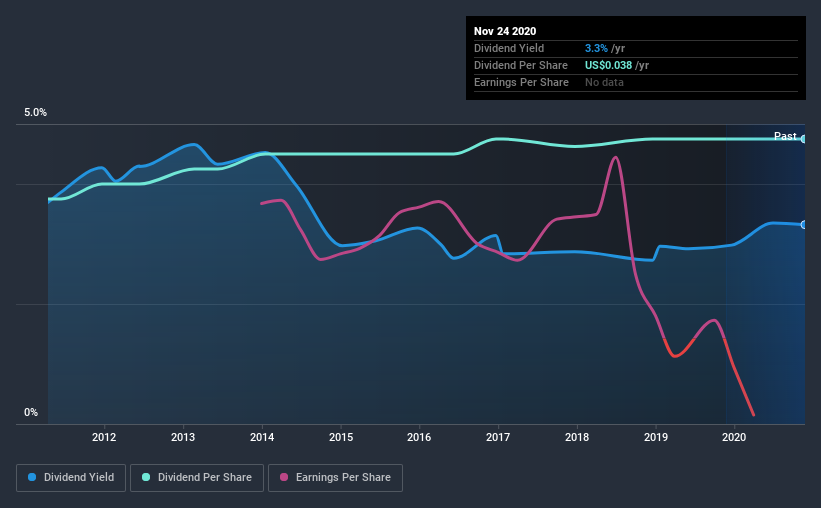This screenshot has height=508, width=821.
Task: Select the 2020 x-axis label
Action: coord(734,437)
